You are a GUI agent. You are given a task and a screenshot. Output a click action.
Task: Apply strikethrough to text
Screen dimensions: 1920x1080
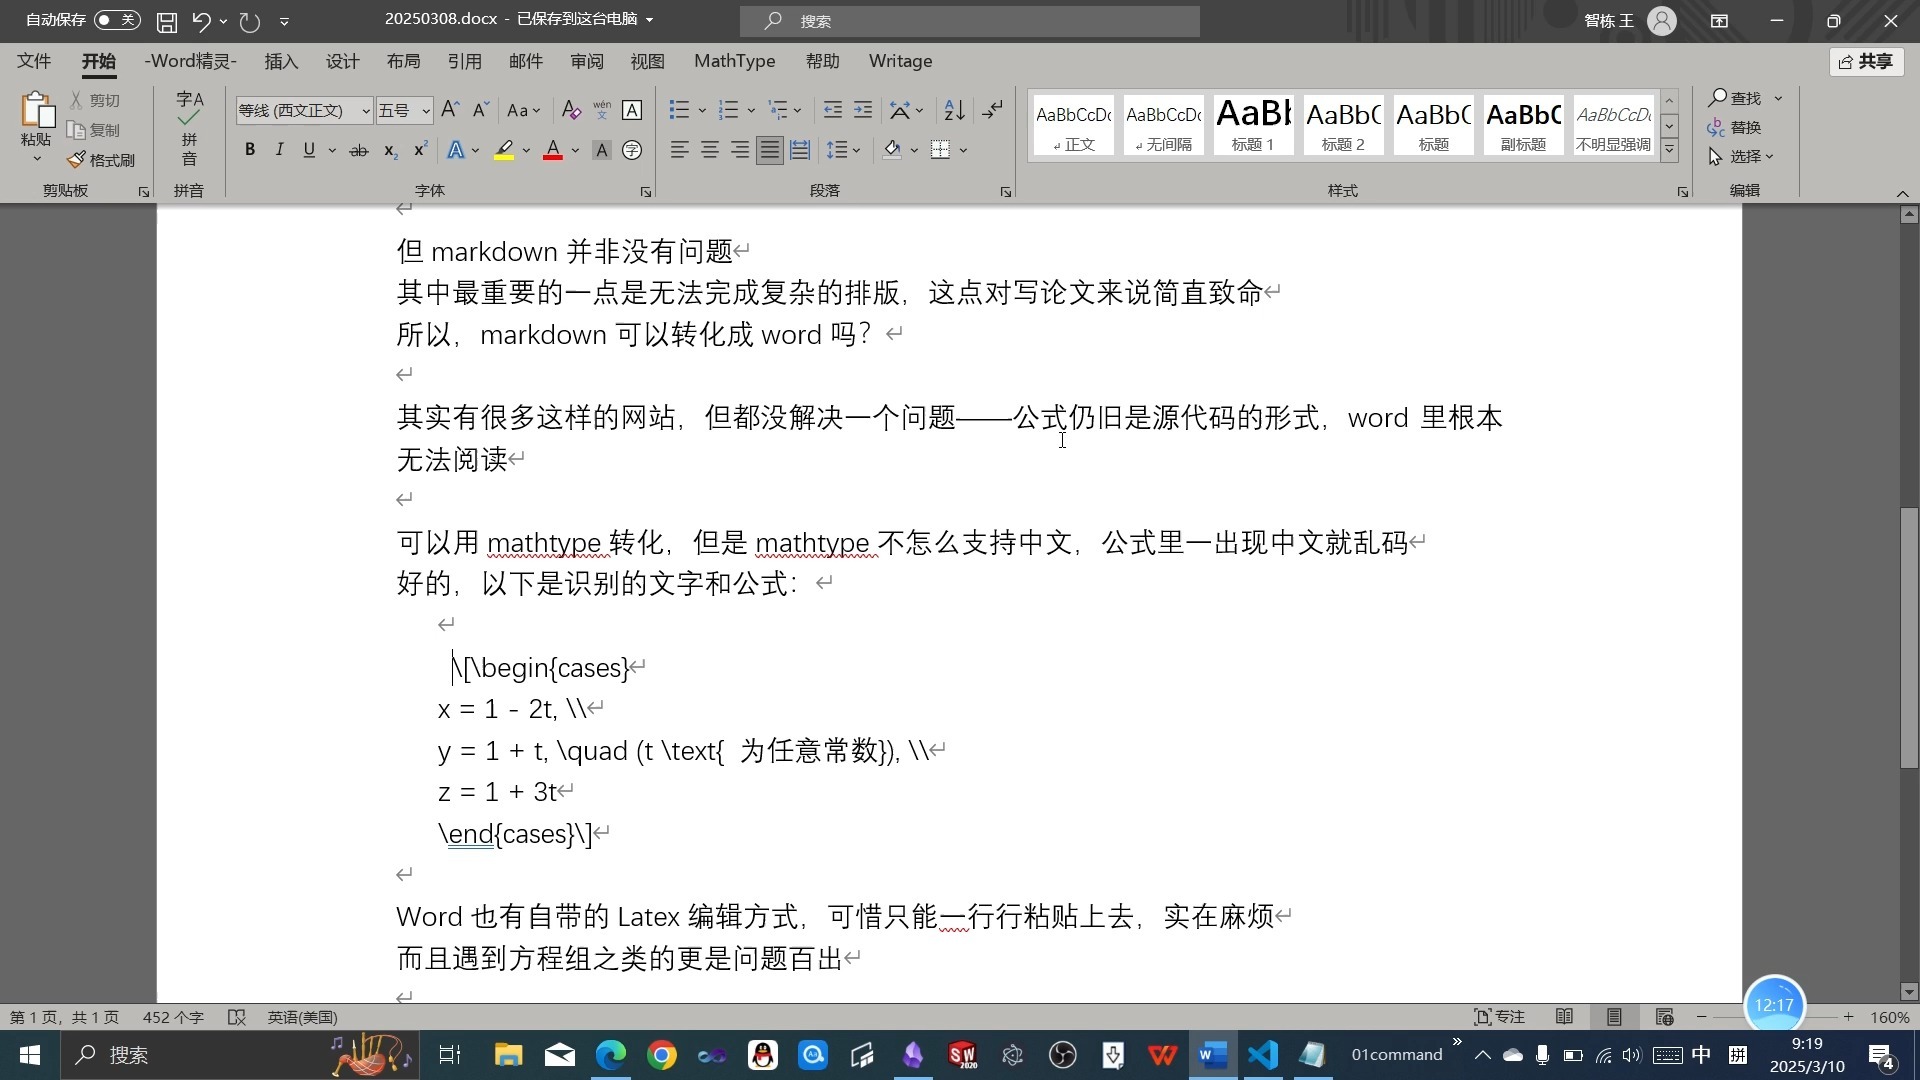(x=358, y=151)
